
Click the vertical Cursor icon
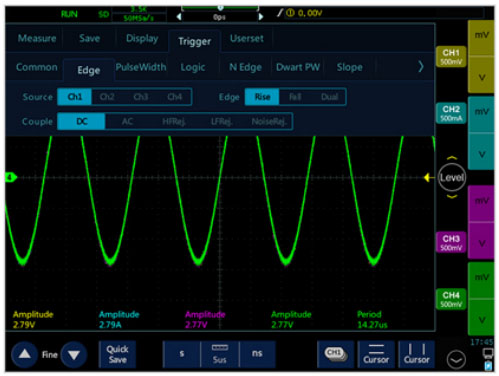tap(417, 354)
